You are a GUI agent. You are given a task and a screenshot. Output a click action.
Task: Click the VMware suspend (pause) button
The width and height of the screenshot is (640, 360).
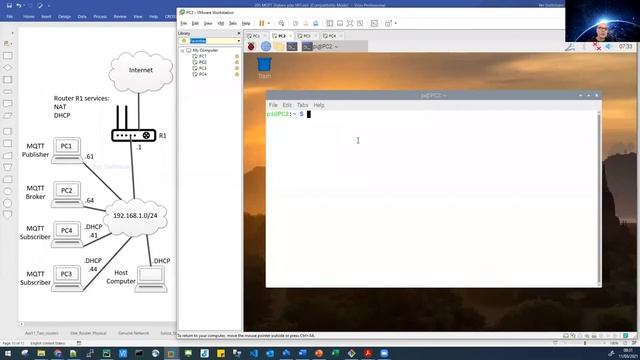tap(262, 23)
